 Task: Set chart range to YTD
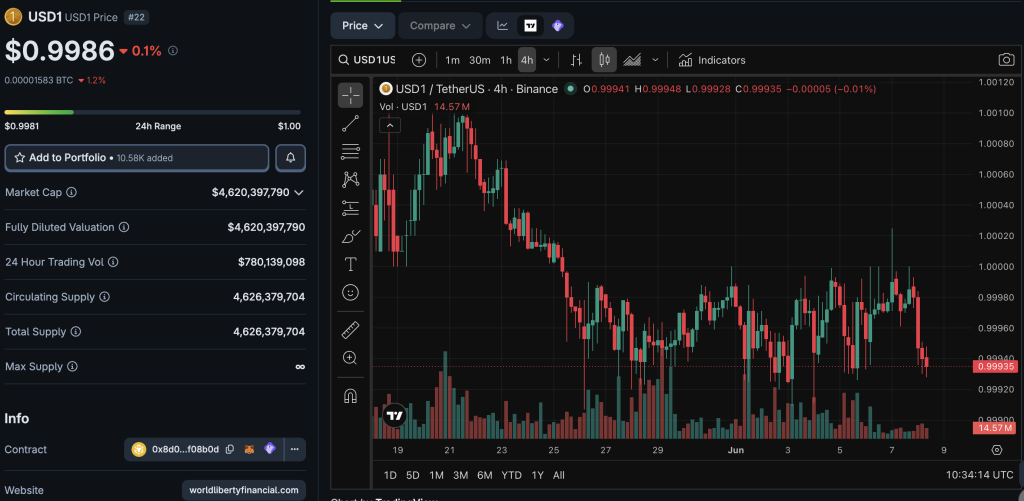(511, 475)
